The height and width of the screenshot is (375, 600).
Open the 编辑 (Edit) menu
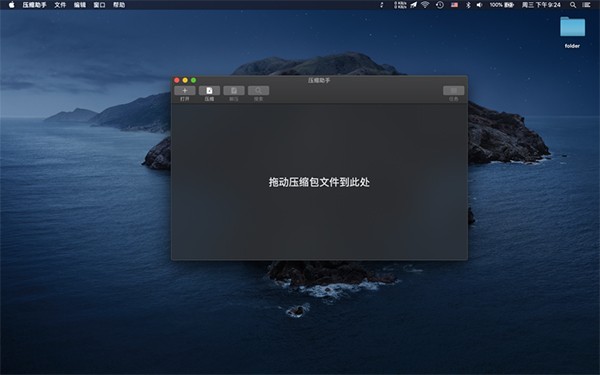[80, 5]
